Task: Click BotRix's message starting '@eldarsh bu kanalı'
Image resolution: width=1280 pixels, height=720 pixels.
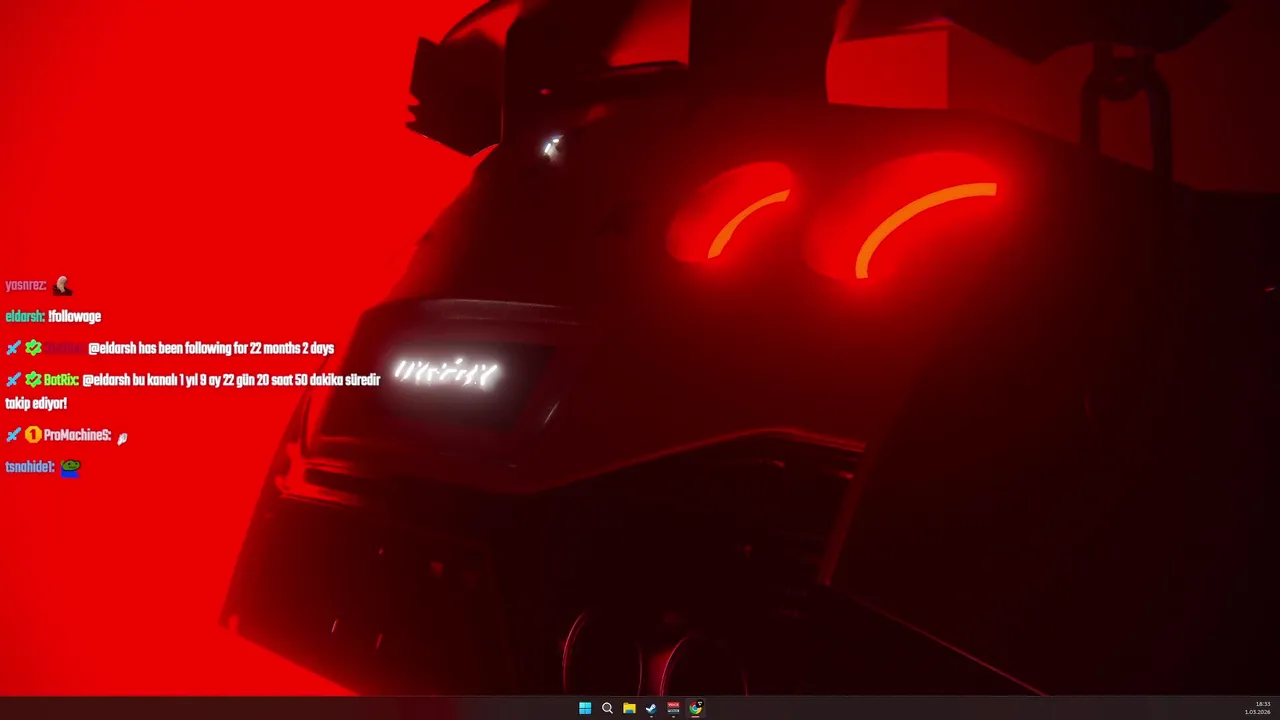Action: pos(231,380)
